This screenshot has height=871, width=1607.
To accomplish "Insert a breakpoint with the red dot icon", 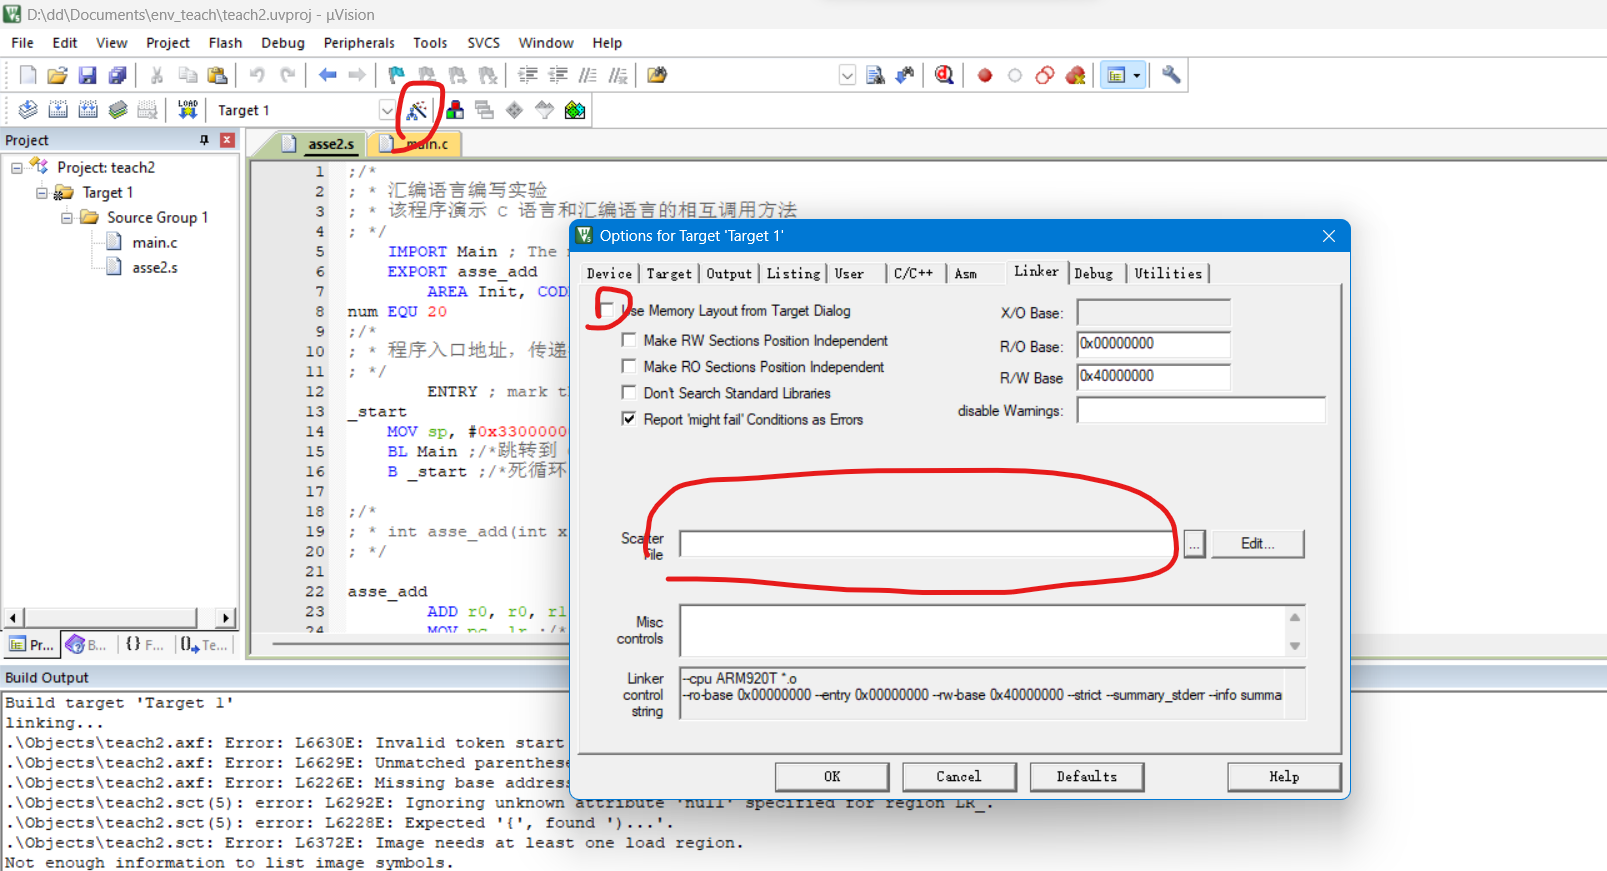I will click(x=985, y=75).
